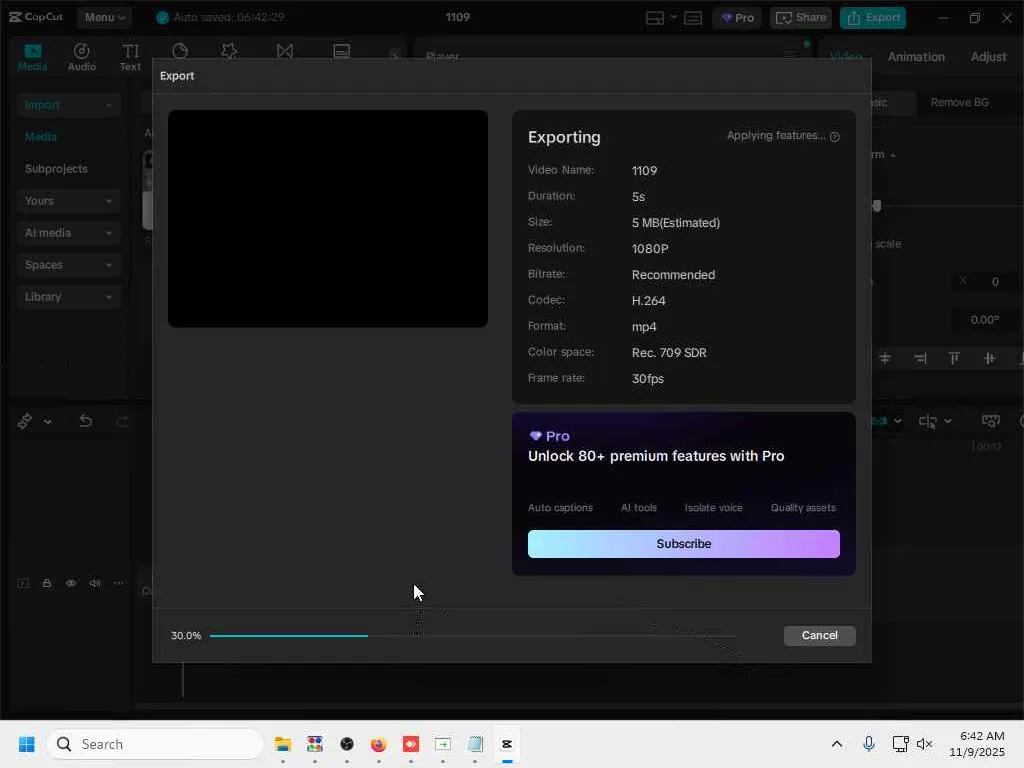Expand the Import dropdown

pyautogui.click(x=69, y=104)
